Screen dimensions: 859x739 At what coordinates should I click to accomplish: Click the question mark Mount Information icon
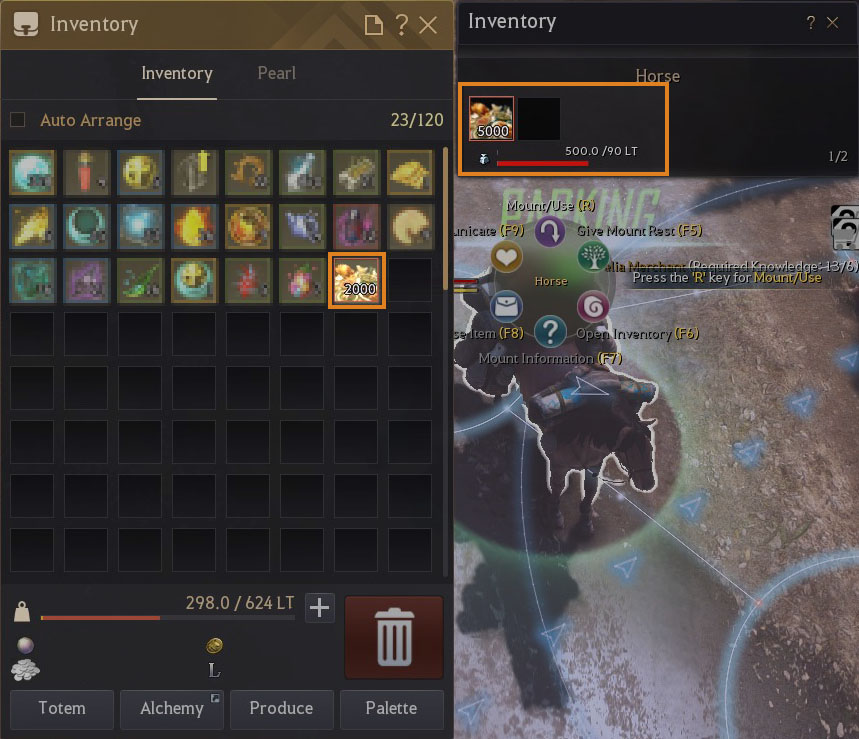pos(550,331)
